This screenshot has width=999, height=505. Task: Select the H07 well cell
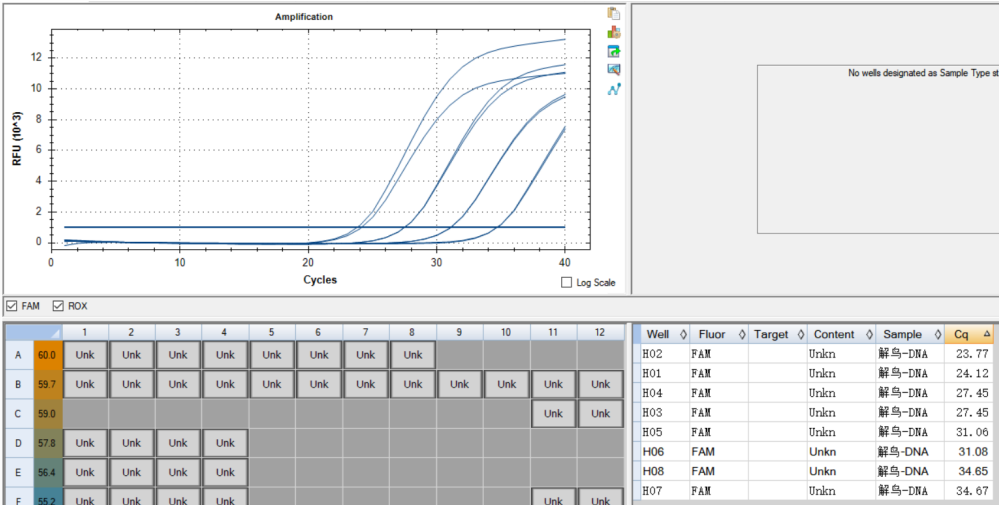tap(665, 491)
